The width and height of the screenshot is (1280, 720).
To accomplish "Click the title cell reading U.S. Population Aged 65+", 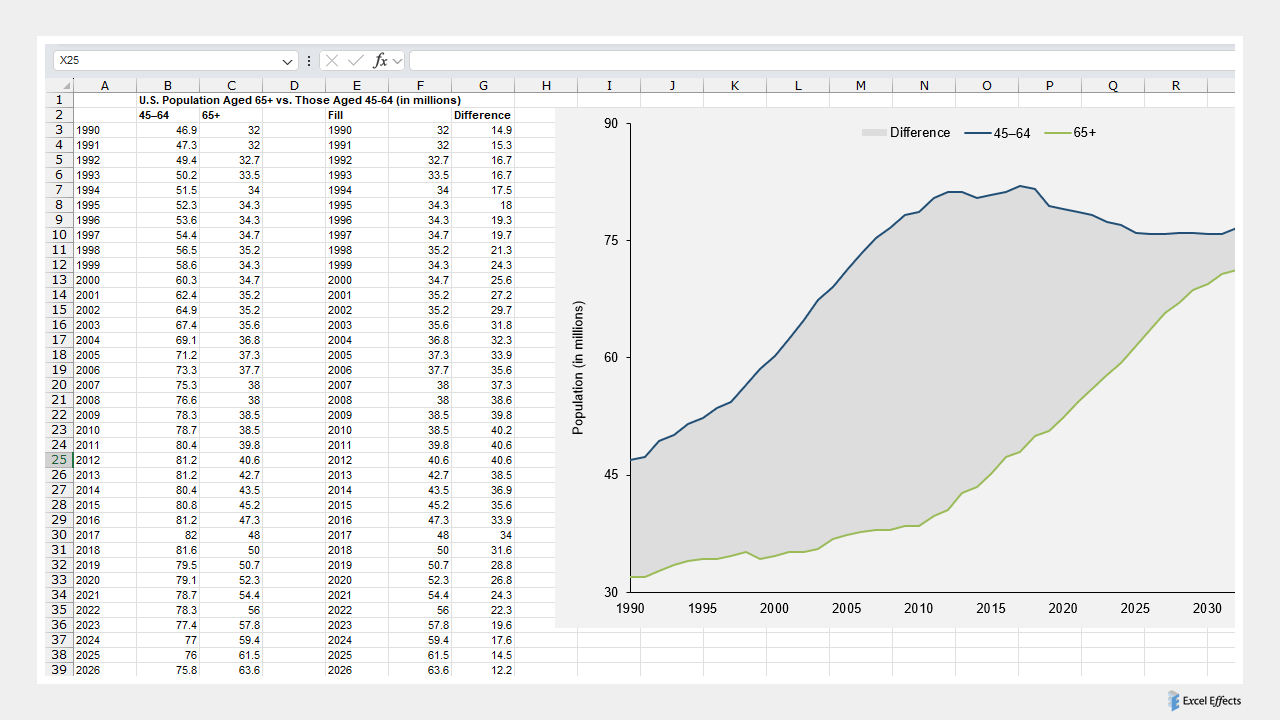I will click(x=230, y=100).
